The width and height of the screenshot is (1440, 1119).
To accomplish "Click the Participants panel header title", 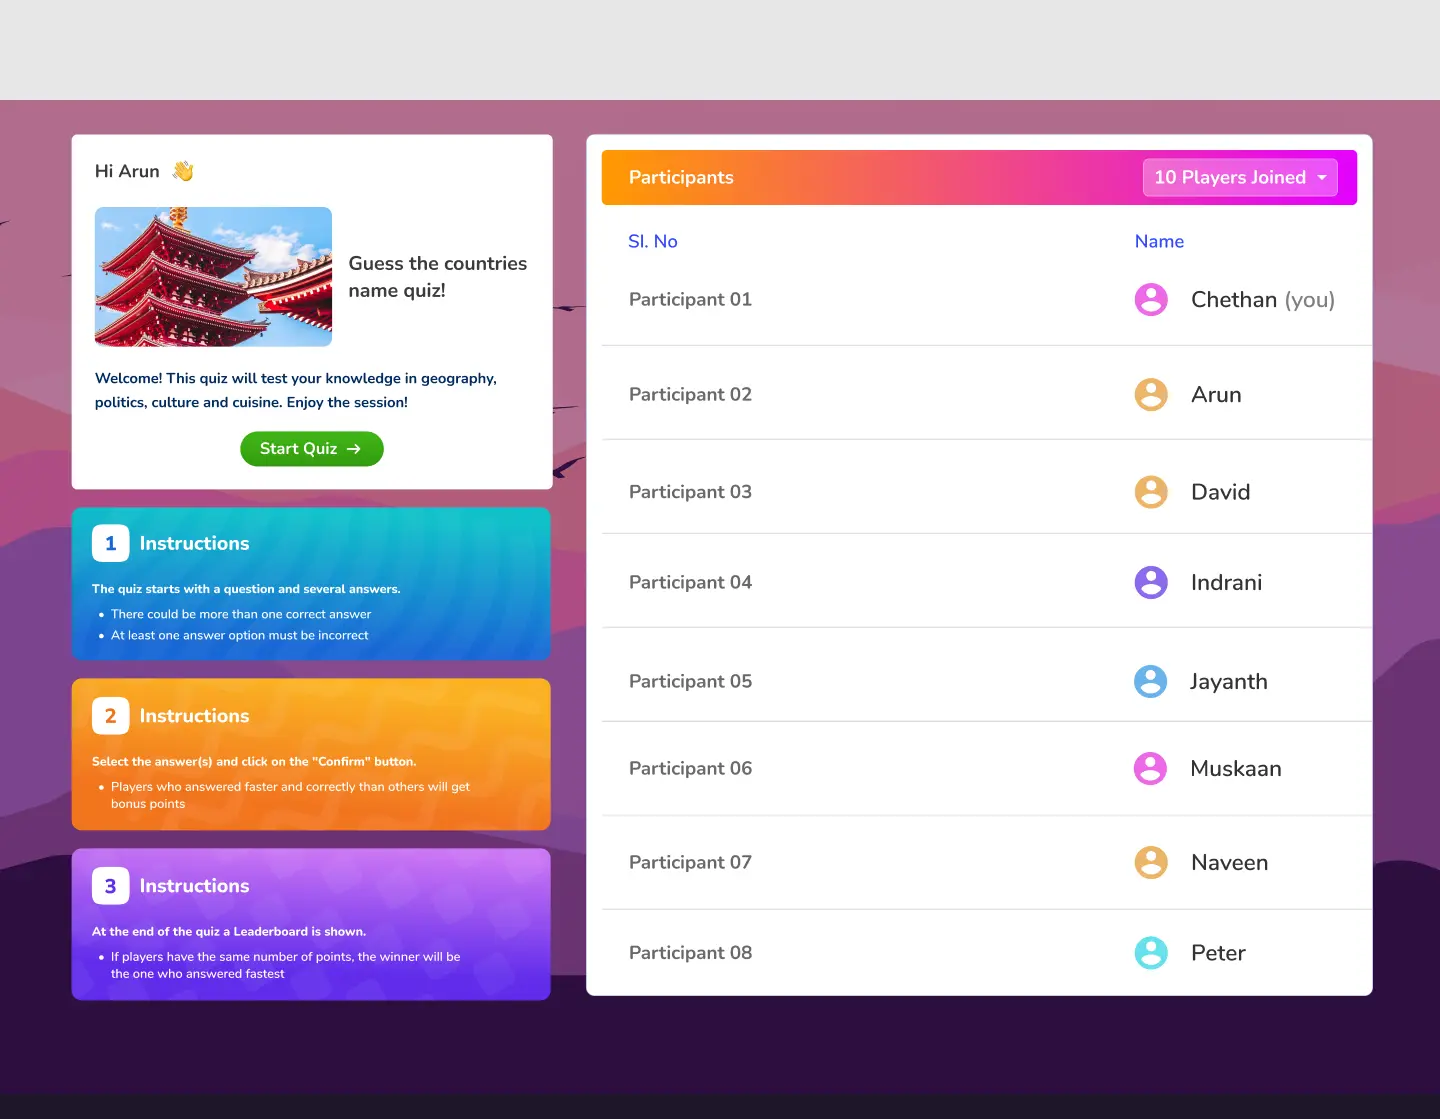I will coord(681,178).
